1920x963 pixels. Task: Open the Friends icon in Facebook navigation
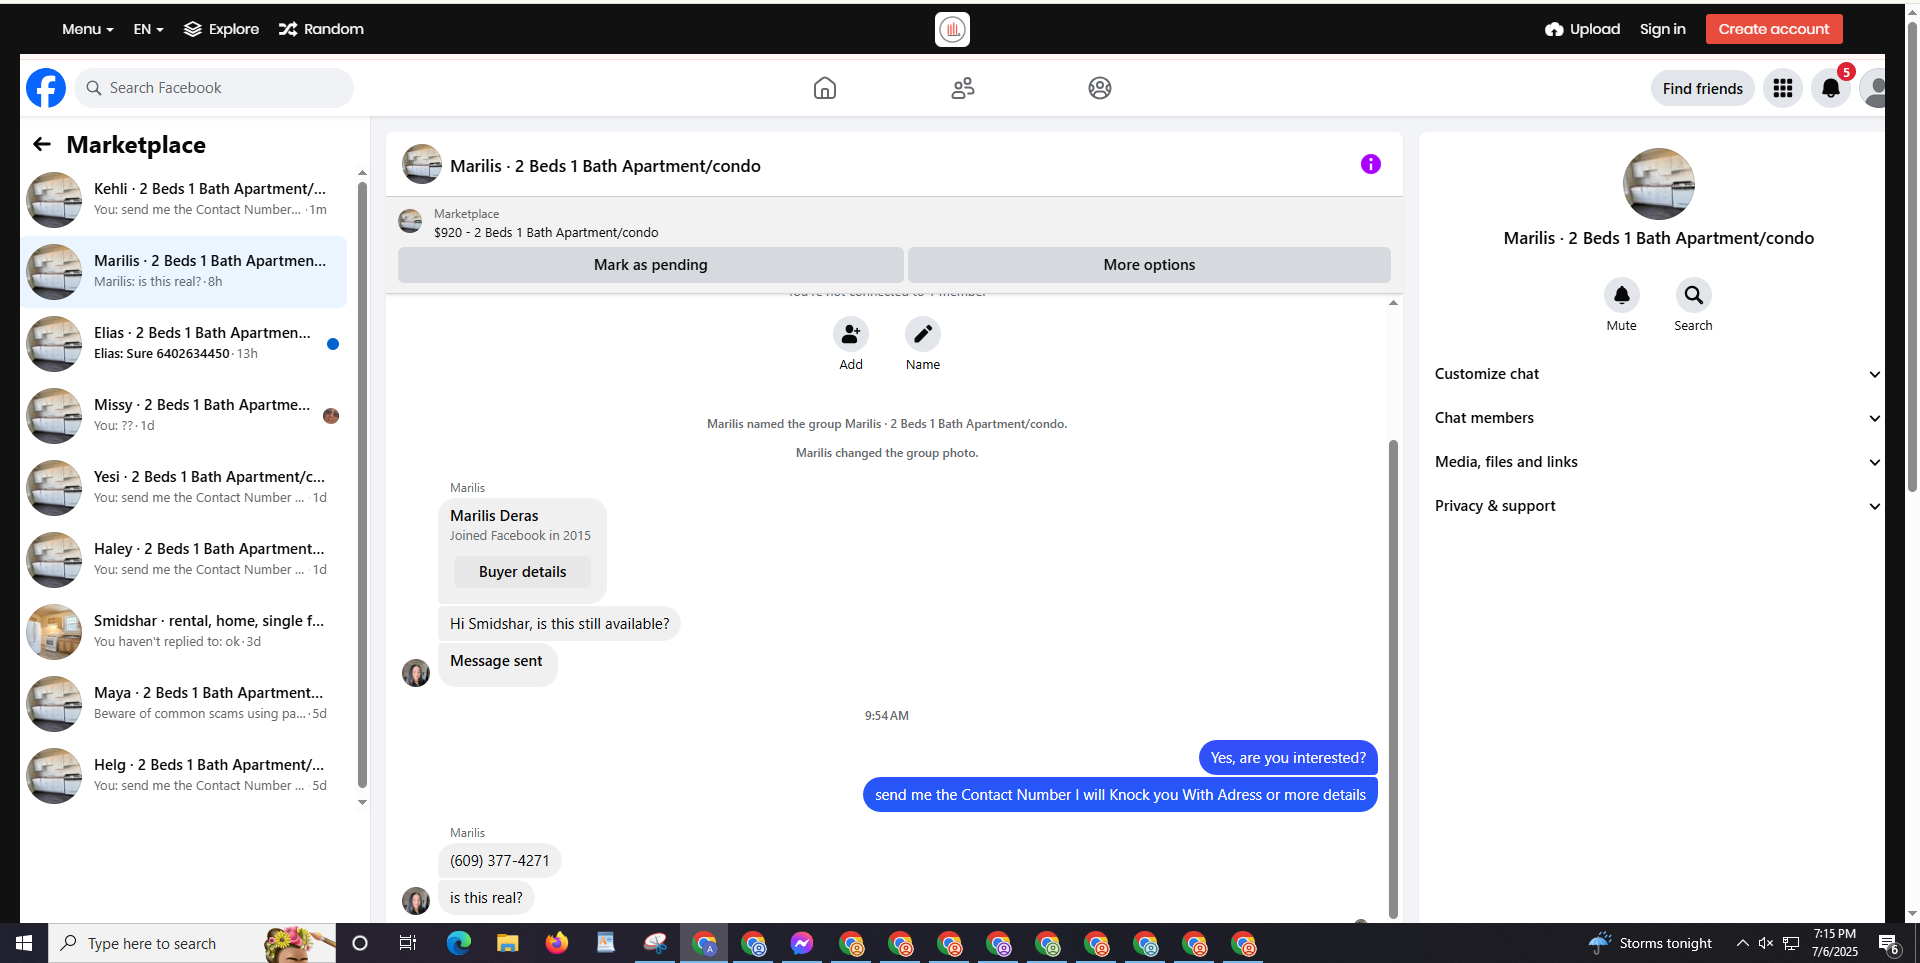[963, 88]
